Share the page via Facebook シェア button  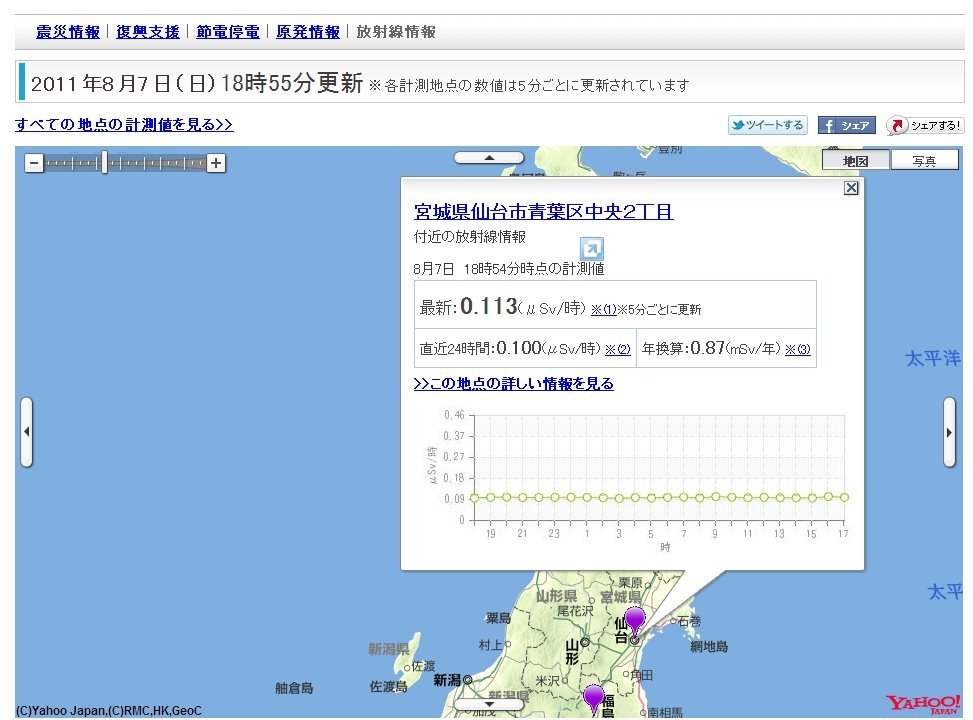click(x=846, y=125)
